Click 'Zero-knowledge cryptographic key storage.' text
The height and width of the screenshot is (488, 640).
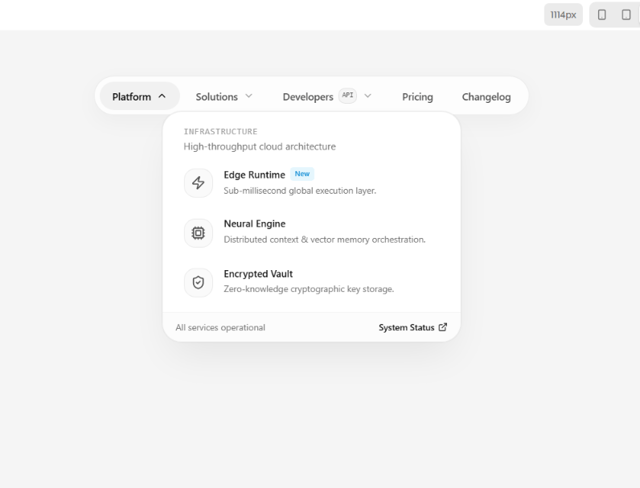[x=309, y=289]
